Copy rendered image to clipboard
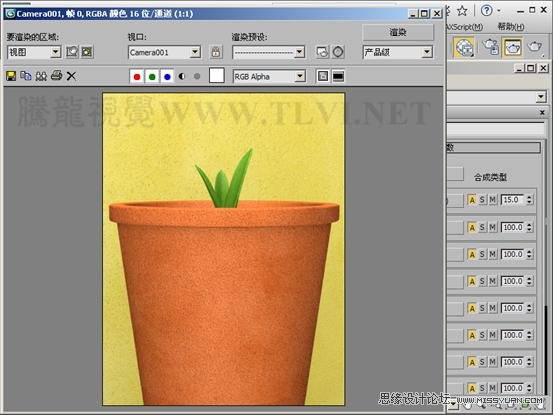 point(26,76)
